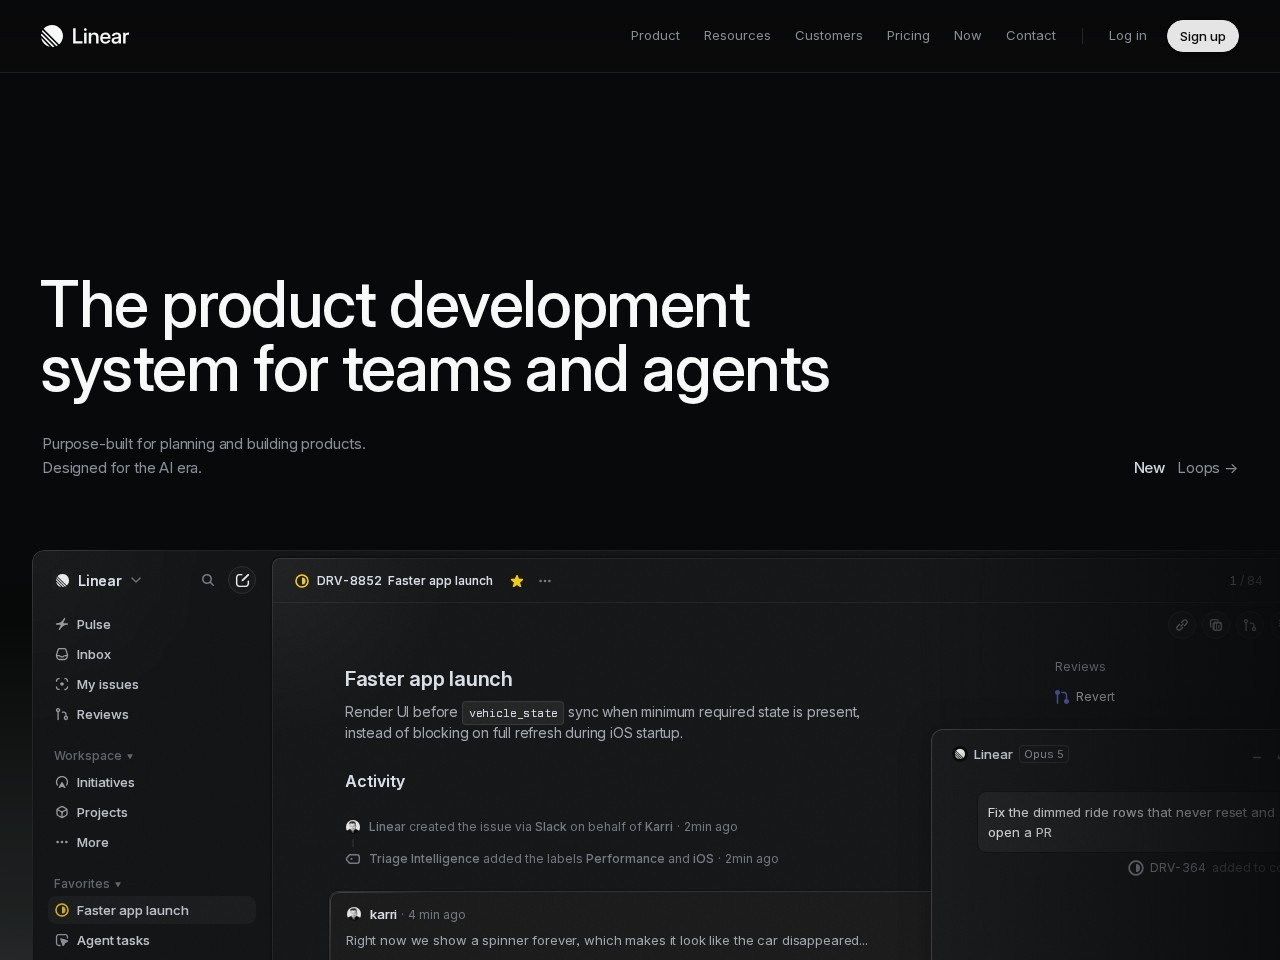1280x960 pixels.
Task: Select My issues in the sidebar
Action: point(152,684)
